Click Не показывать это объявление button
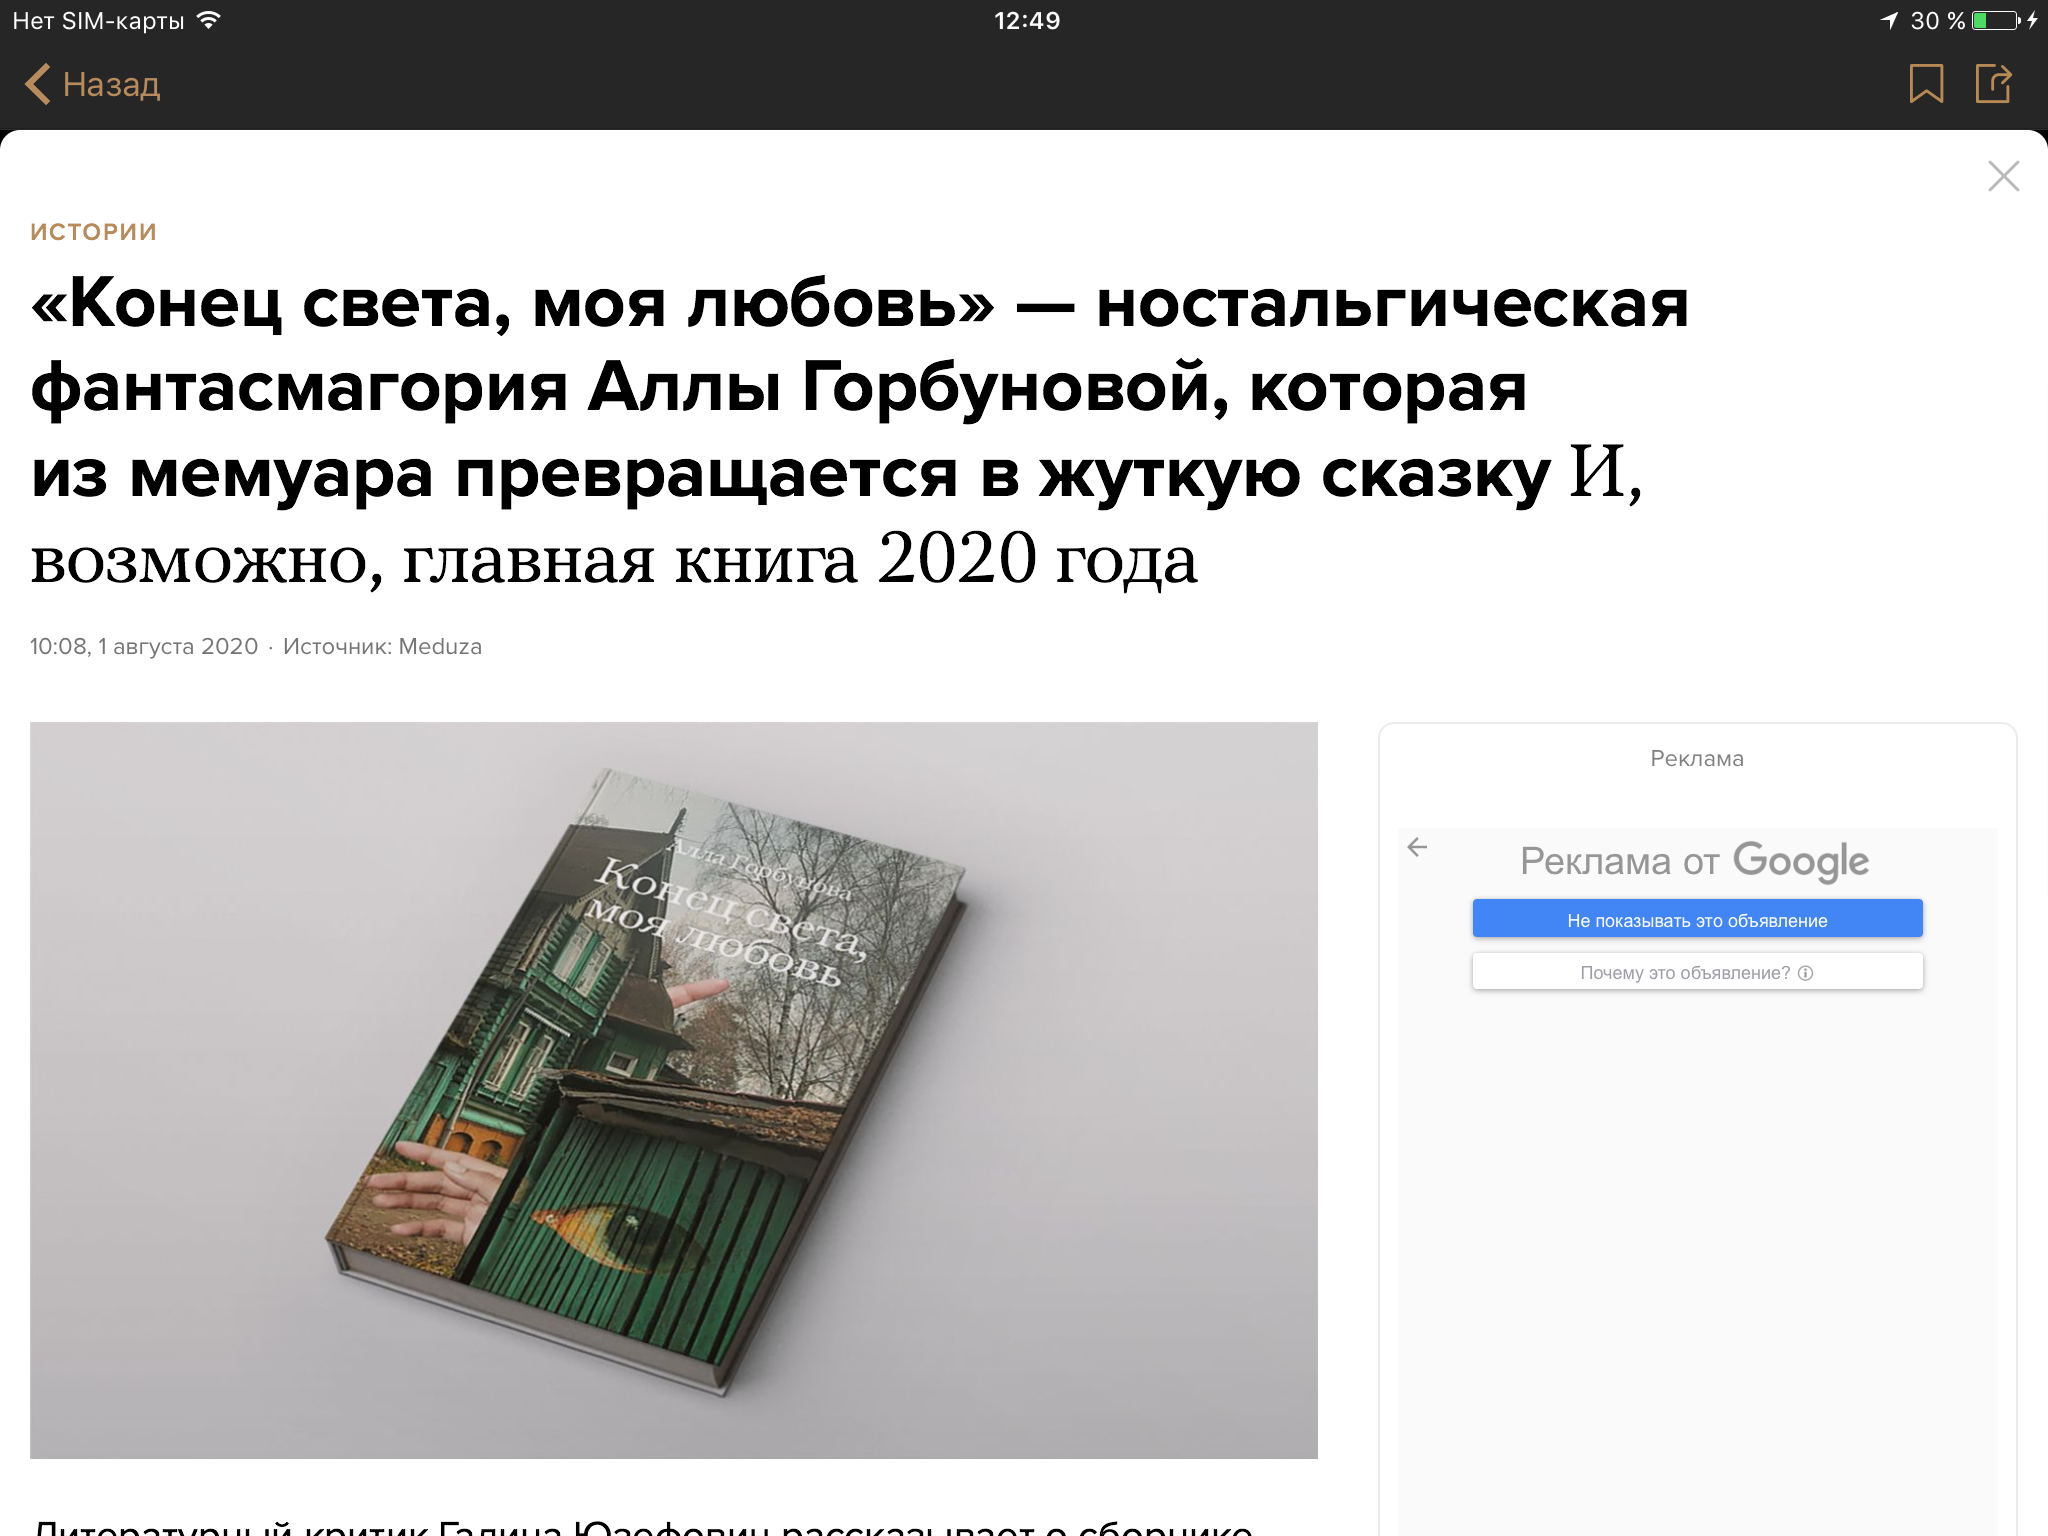Image resolution: width=2048 pixels, height=1536 pixels. click(x=1697, y=919)
